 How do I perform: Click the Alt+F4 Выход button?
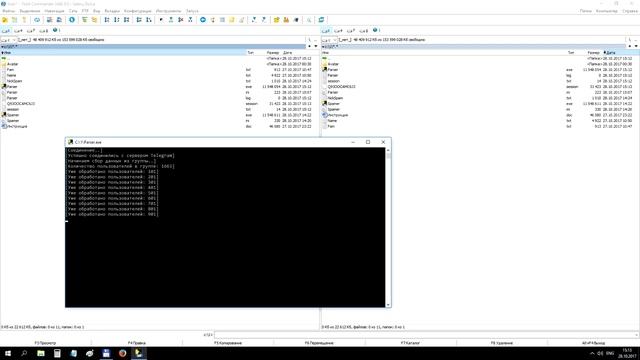point(593,343)
